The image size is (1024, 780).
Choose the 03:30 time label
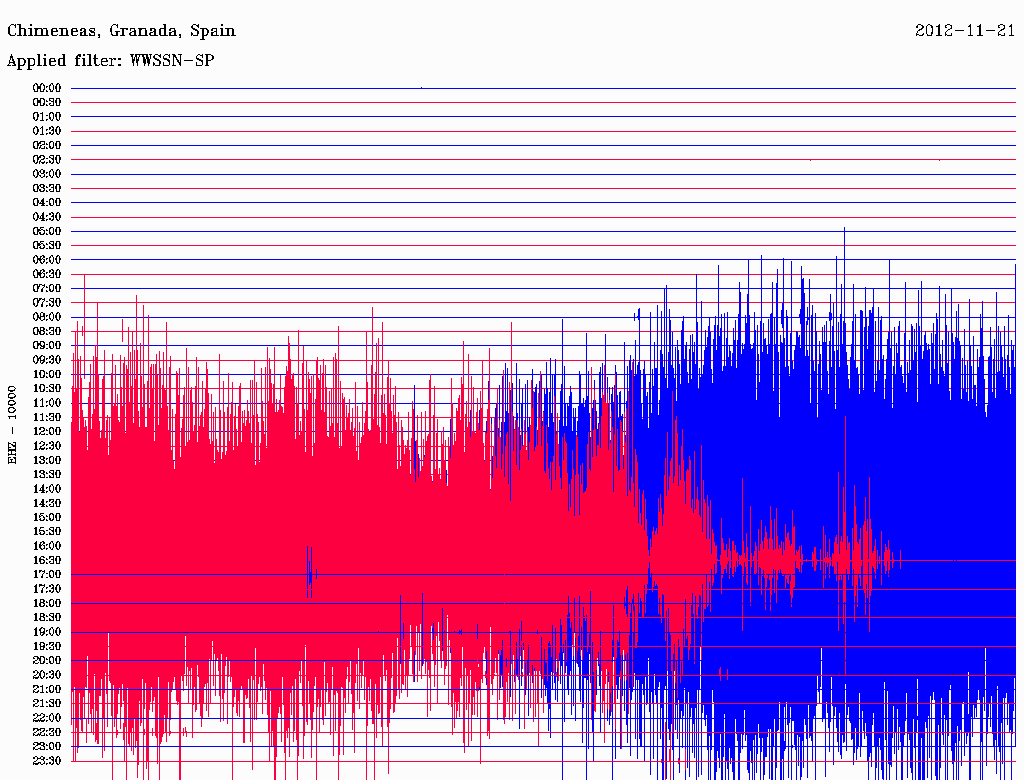(x=47, y=188)
